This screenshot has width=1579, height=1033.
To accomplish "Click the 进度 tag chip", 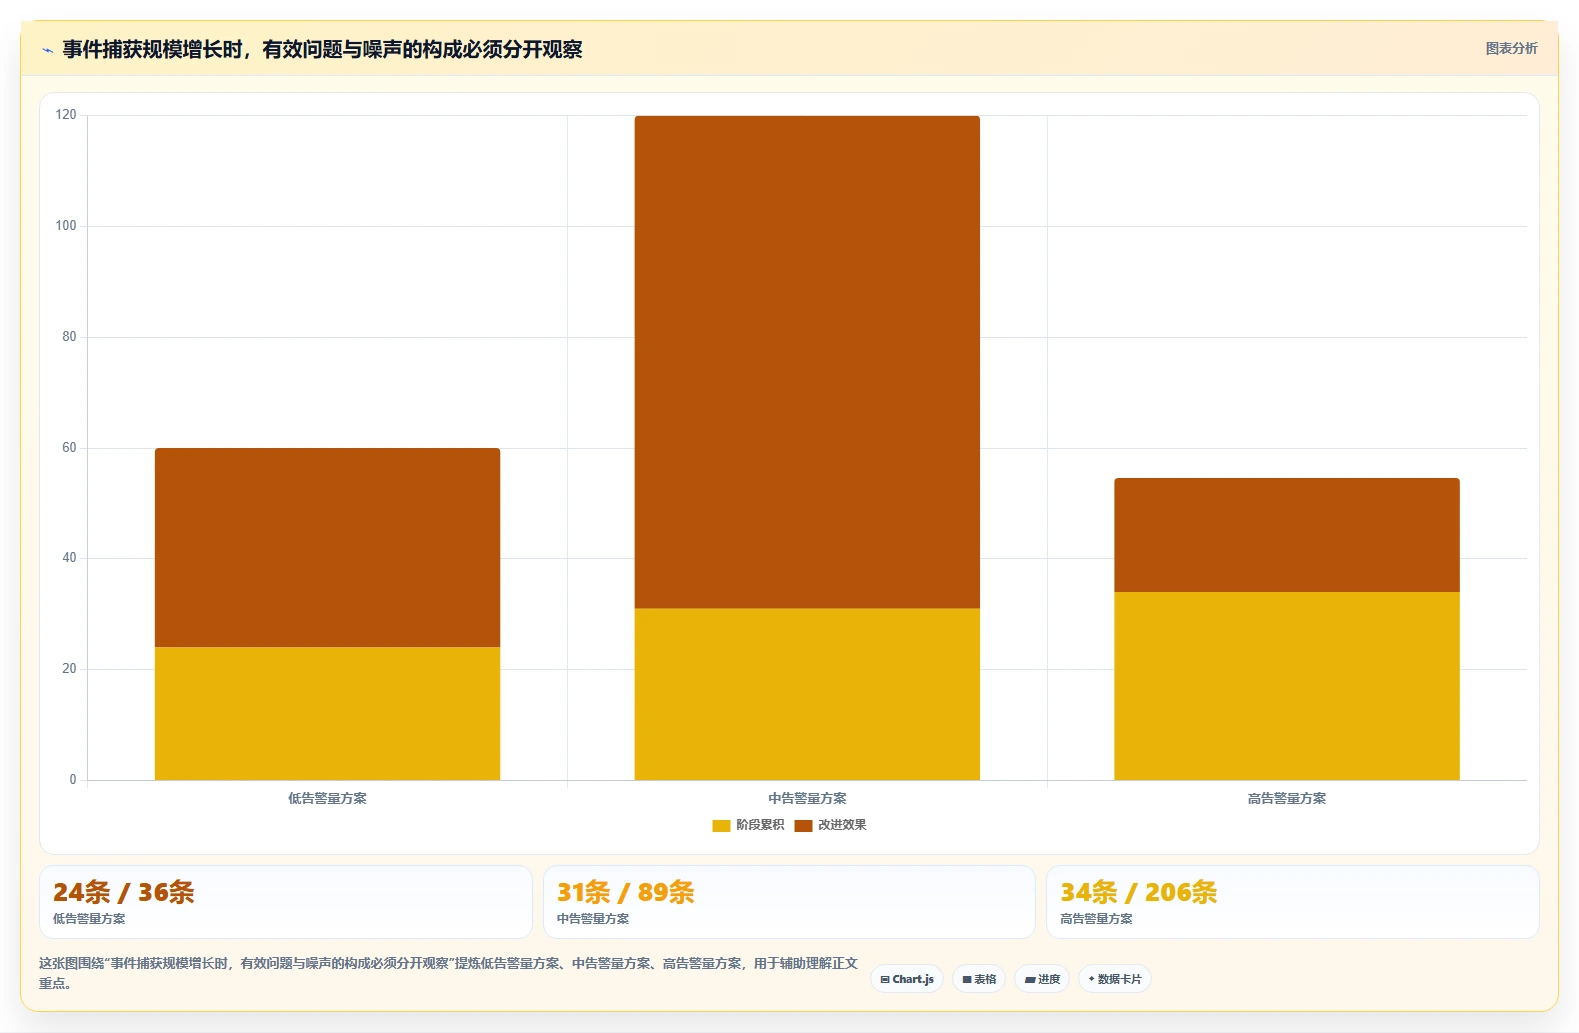I will [x=1042, y=979].
